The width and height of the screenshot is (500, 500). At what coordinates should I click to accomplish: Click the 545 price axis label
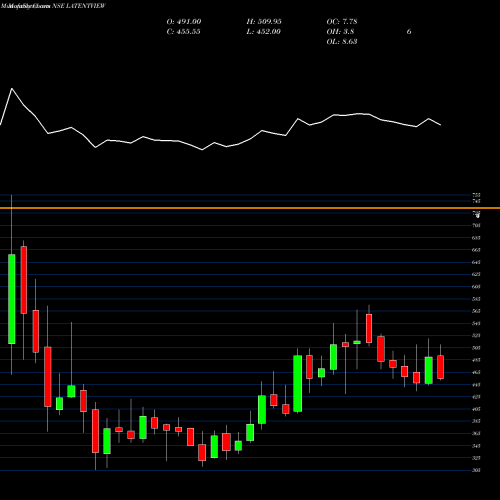tap(476, 323)
